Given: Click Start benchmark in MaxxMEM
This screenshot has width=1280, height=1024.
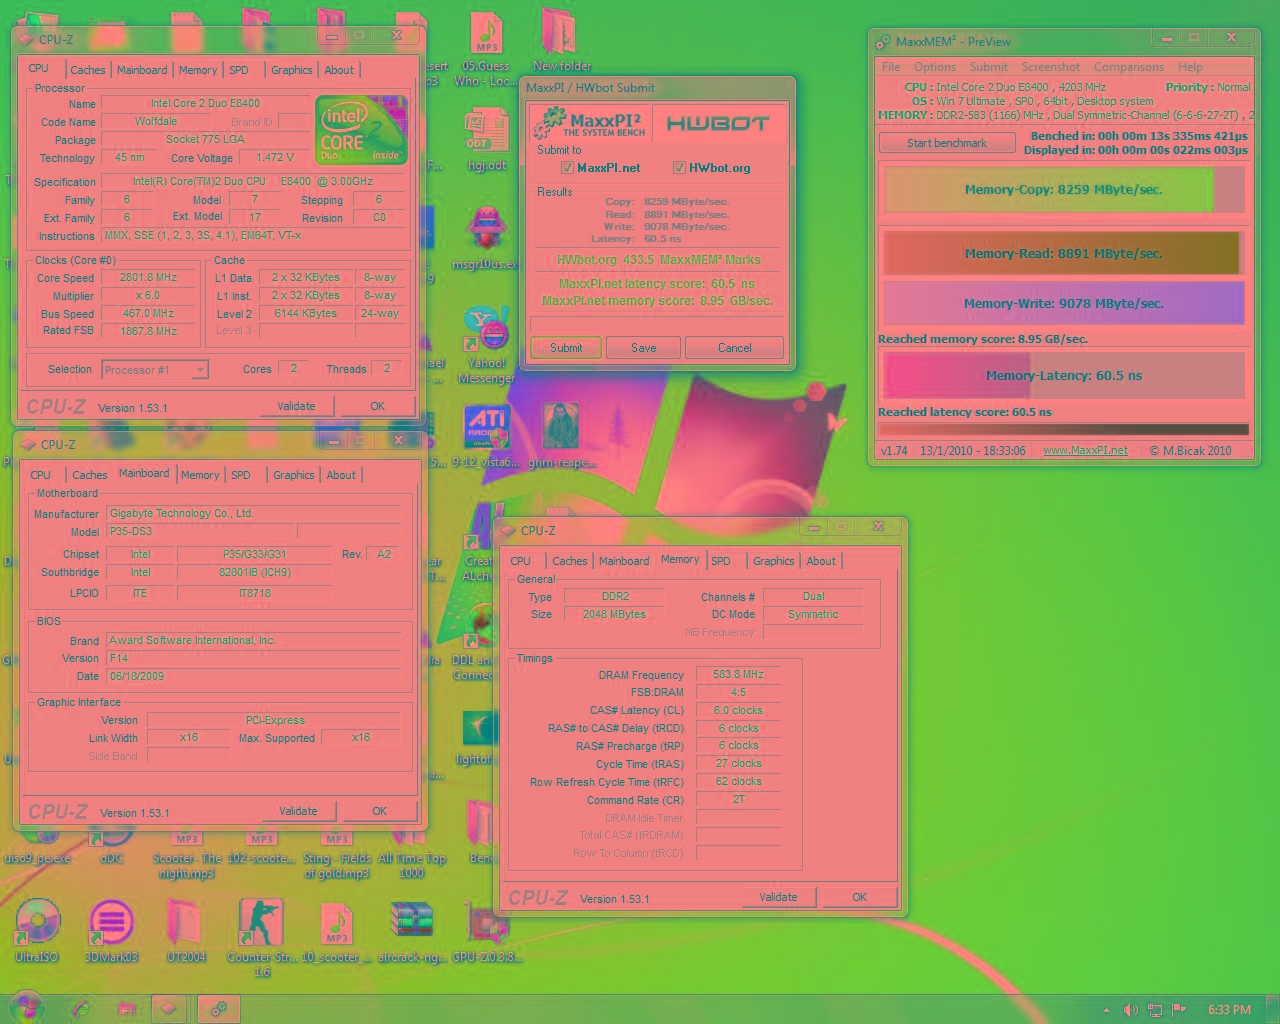Looking at the screenshot, I should 947,143.
